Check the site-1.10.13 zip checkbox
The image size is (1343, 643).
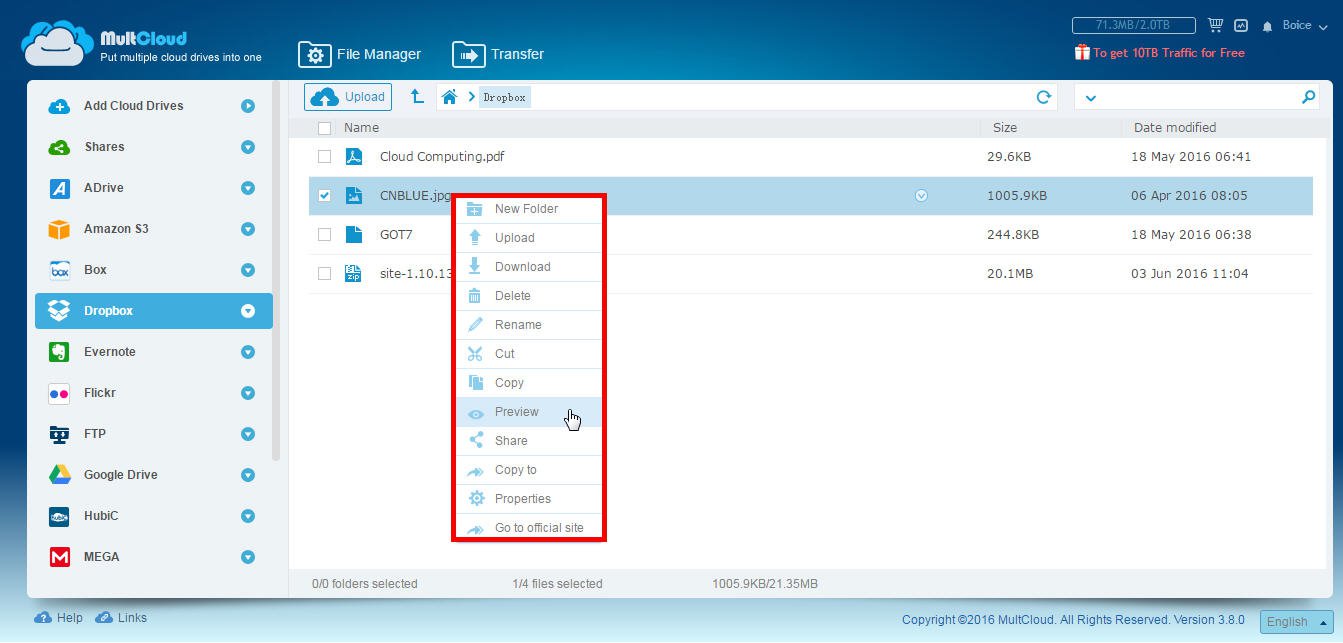pyautogui.click(x=324, y=274)
